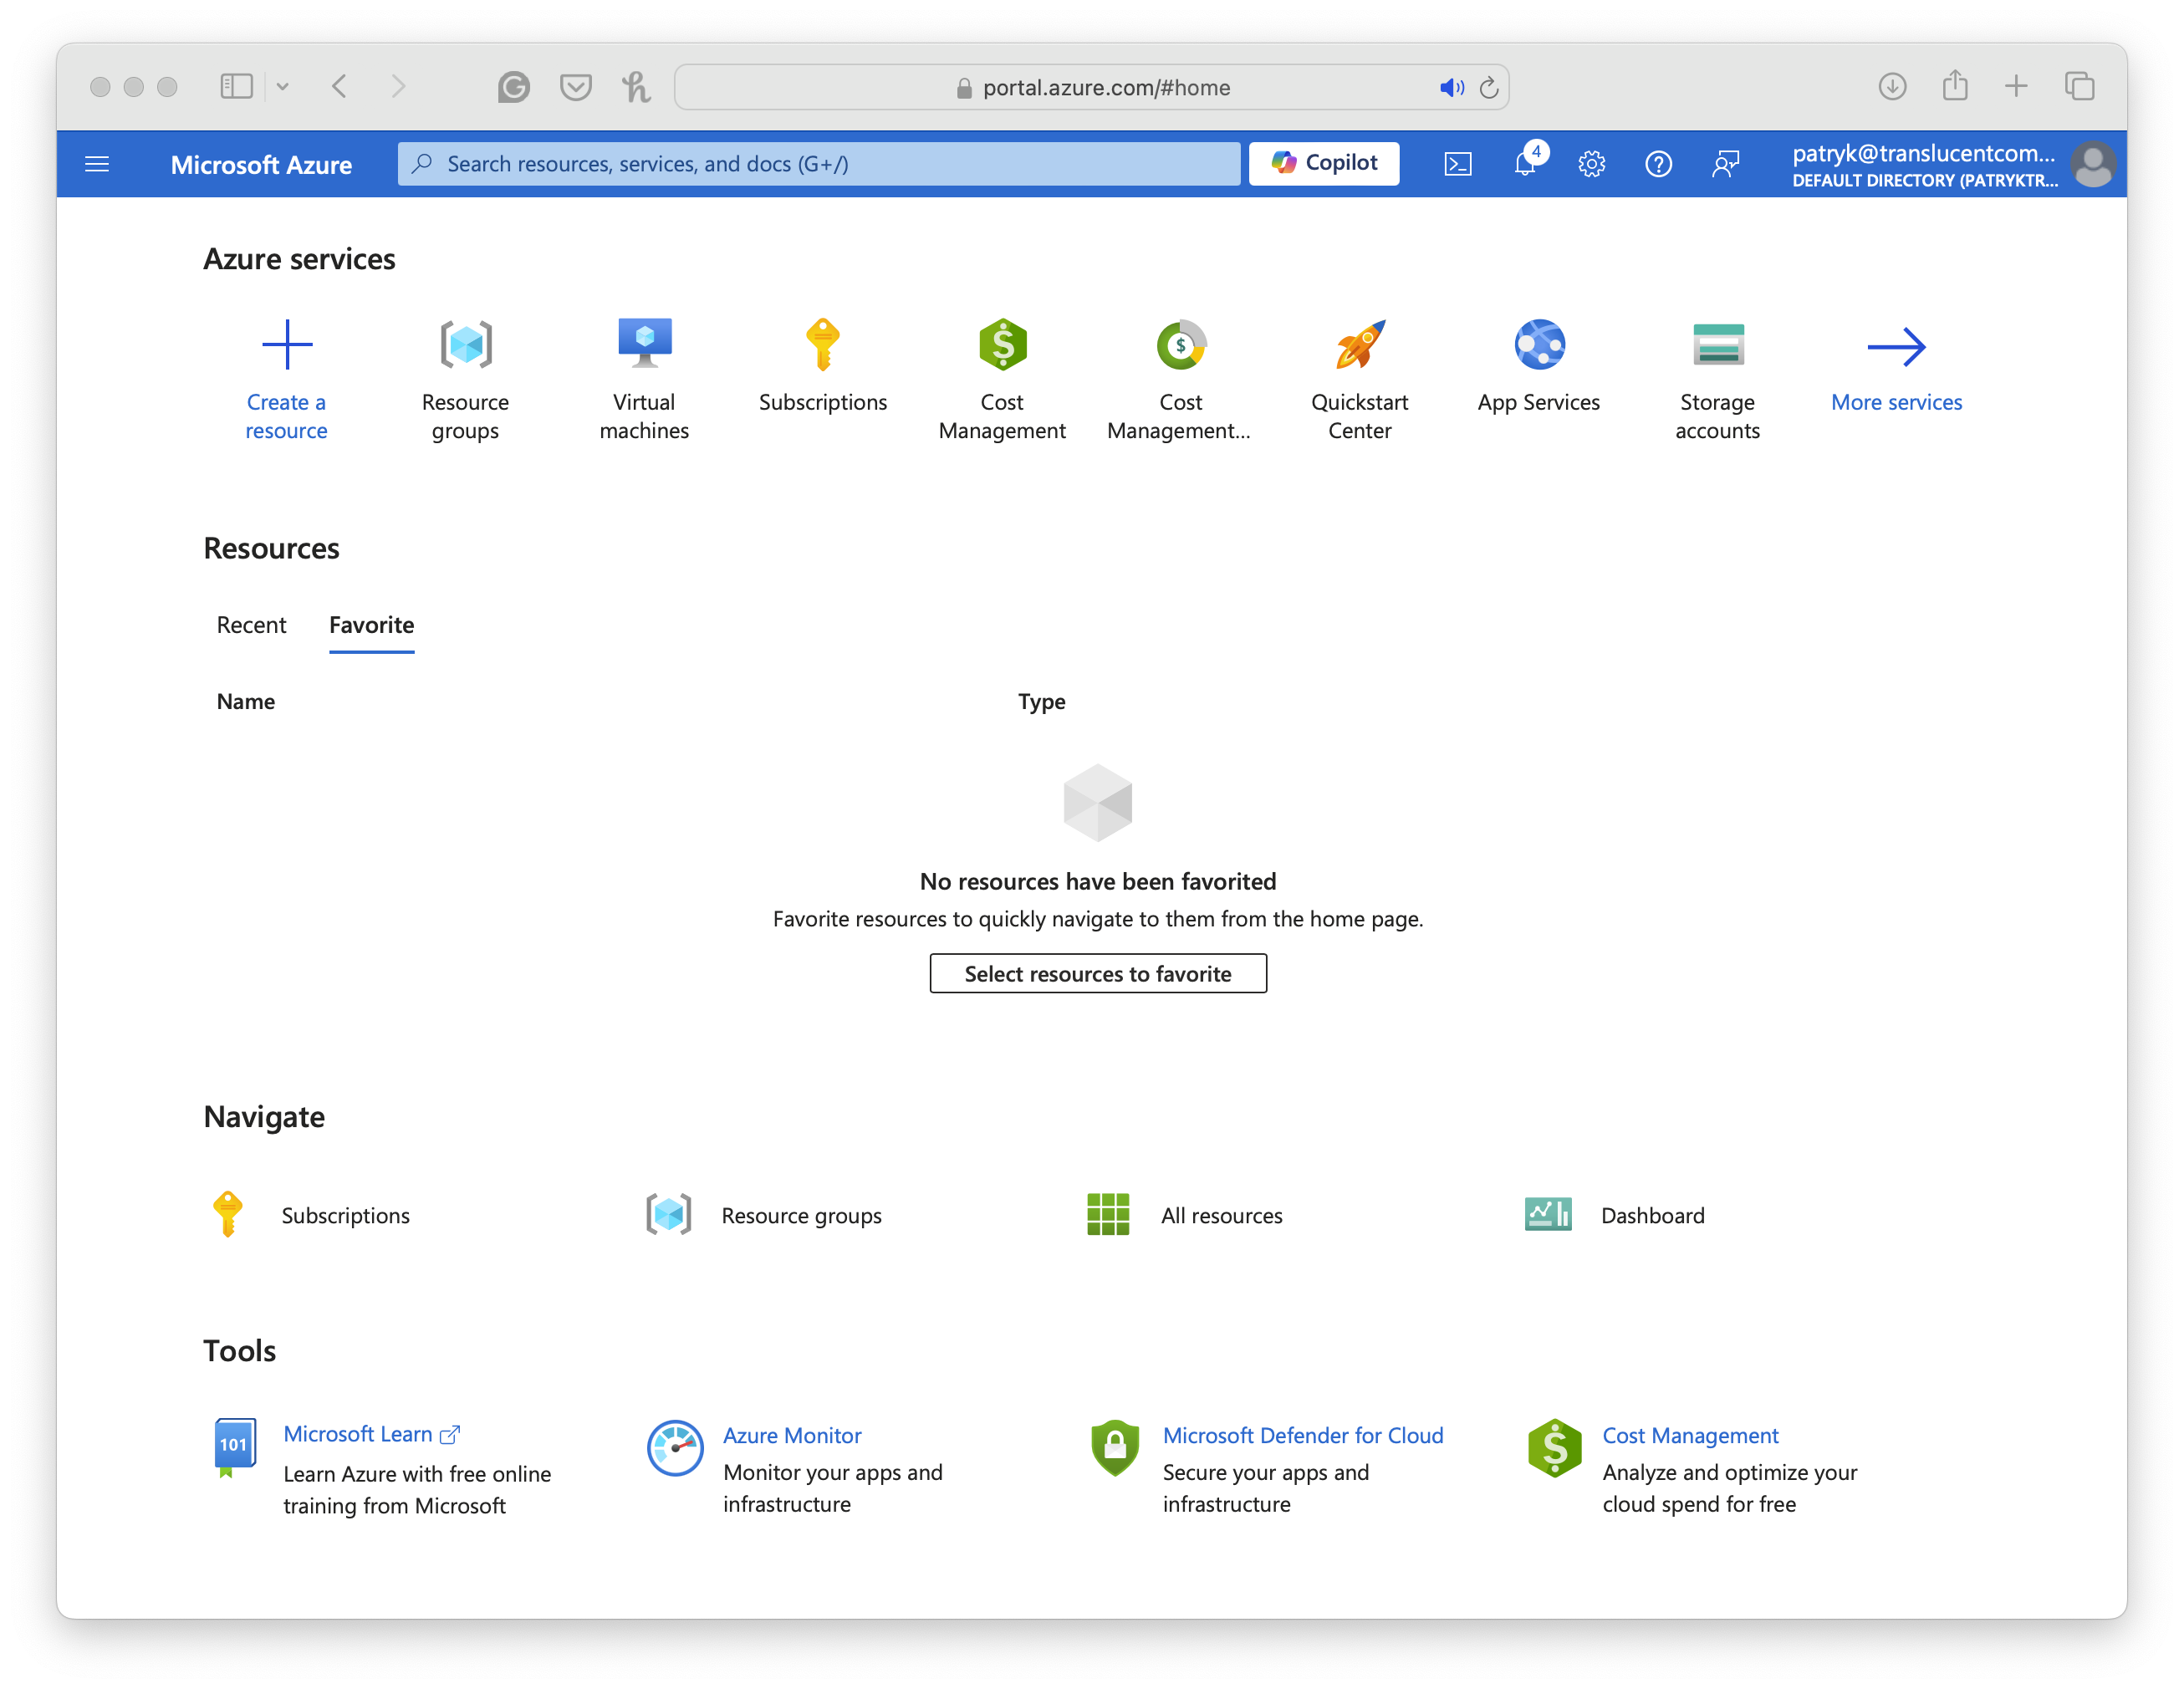
Task: Open the Feedback icon in header
Action: click(1725, 164)
